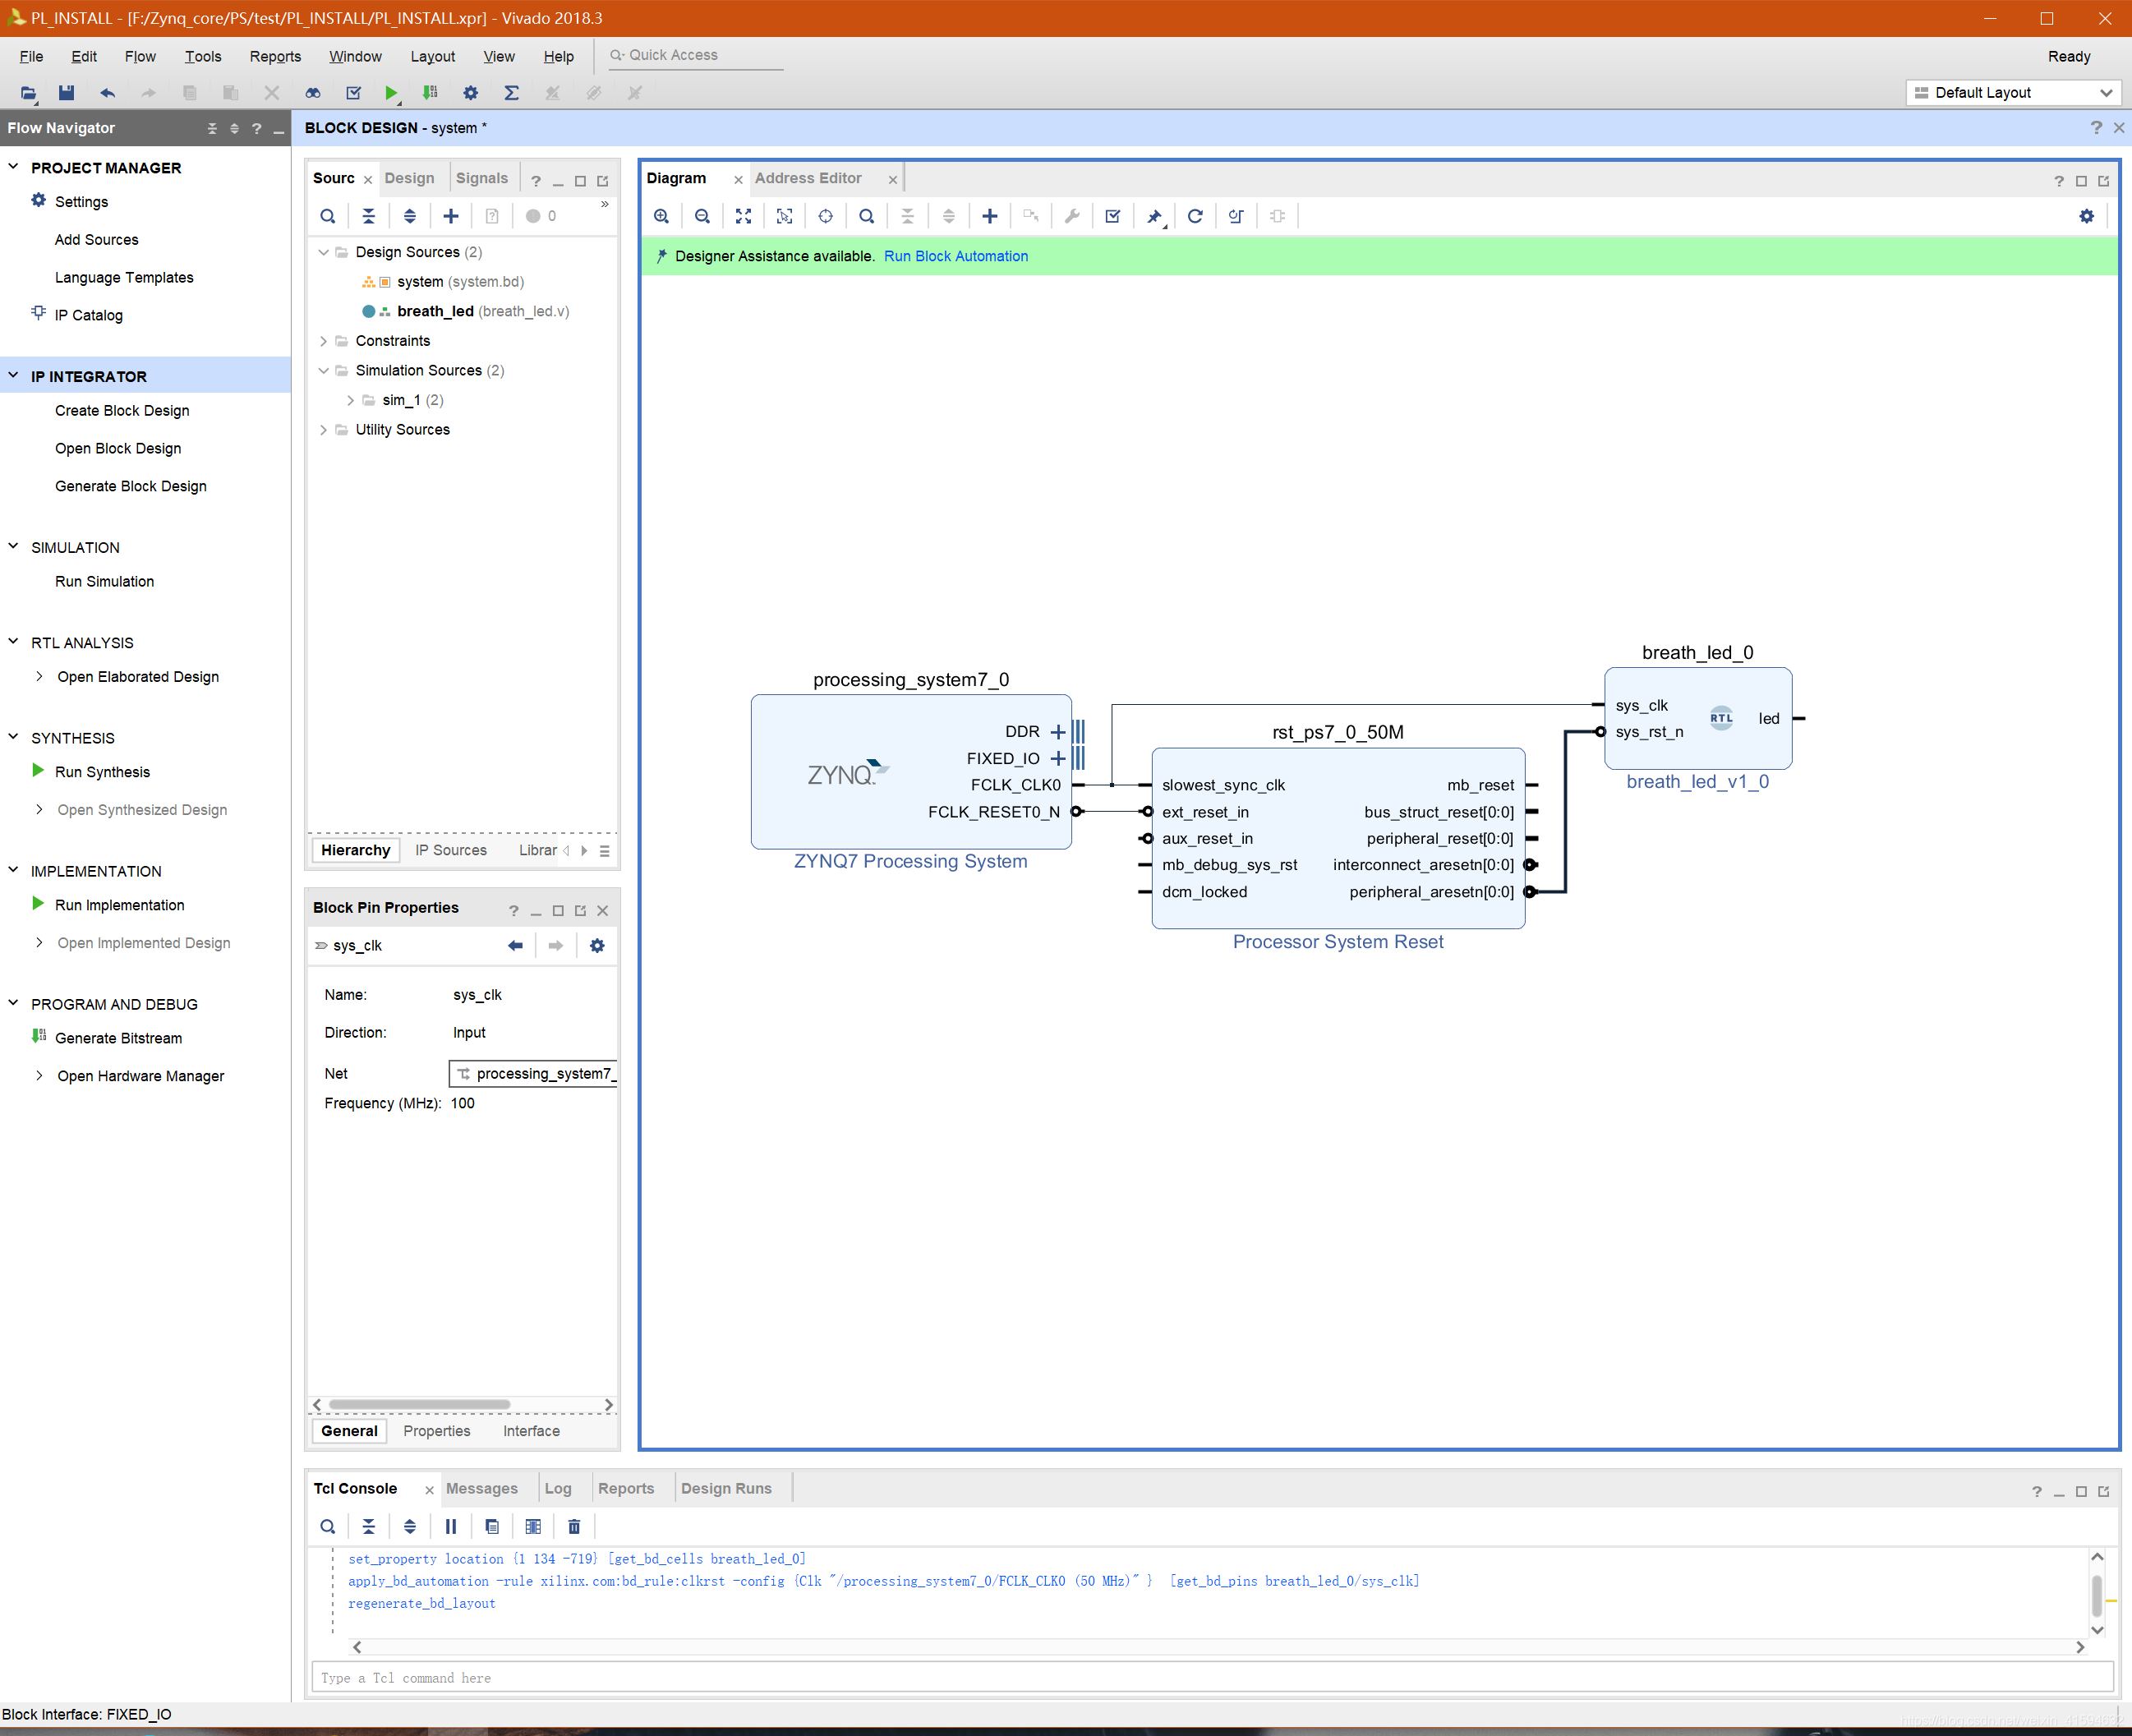Image resolution: width=2132 pixels, height=1736 pixels.
Task: Expand the DDR interface plus on processing_system7_0
Action: (1058, 732)
